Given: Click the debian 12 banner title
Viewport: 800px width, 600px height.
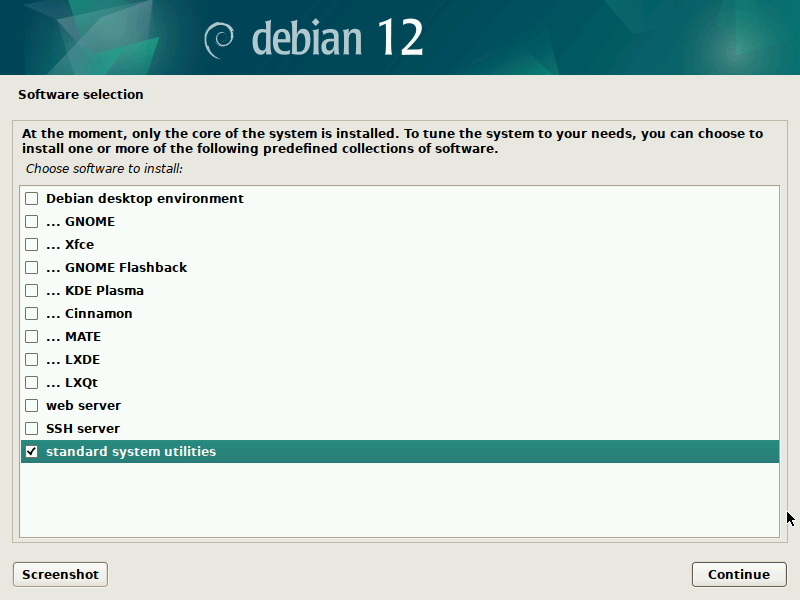Looking at the screenshot, I should click(x=337, y=39).
